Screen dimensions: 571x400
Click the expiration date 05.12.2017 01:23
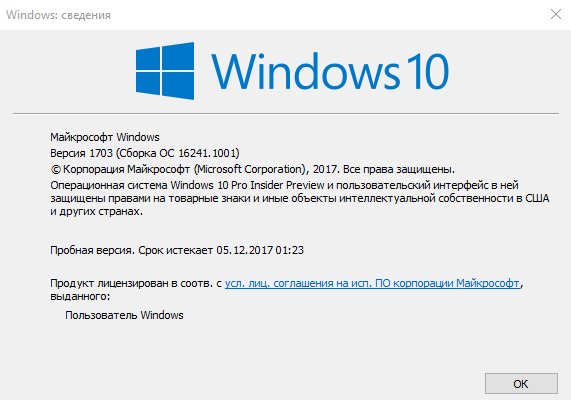coord(260,250)
